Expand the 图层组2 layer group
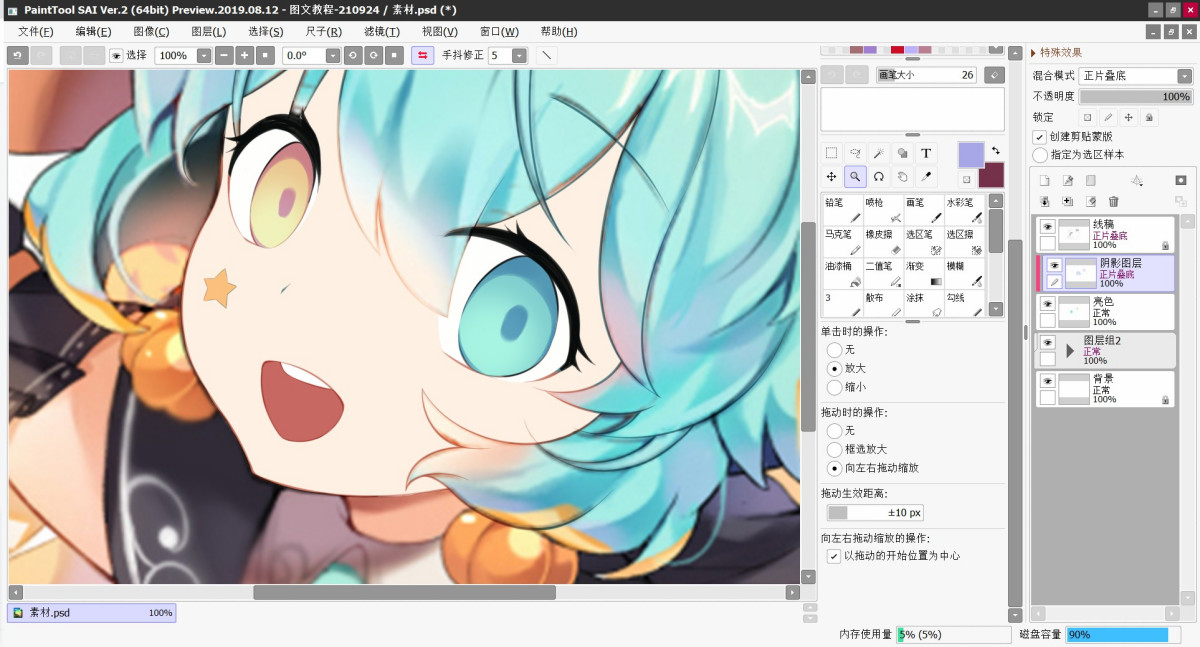The height and width of the screenshot is (647, 1200). [x=1070, y=351]
